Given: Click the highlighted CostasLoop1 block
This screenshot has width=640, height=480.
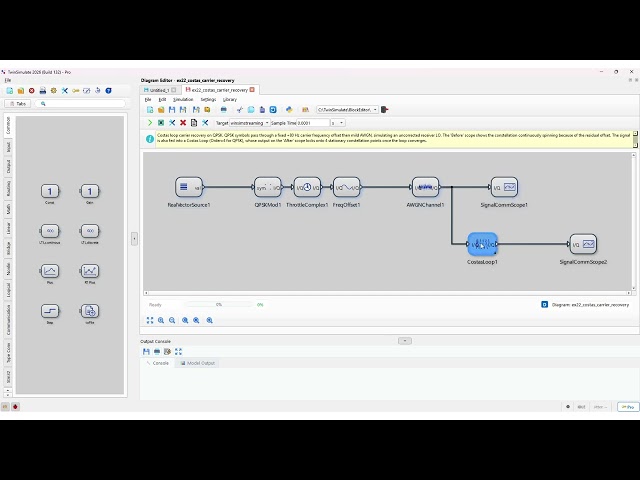Looking at the screenshot, I should (x=482, y=244).
